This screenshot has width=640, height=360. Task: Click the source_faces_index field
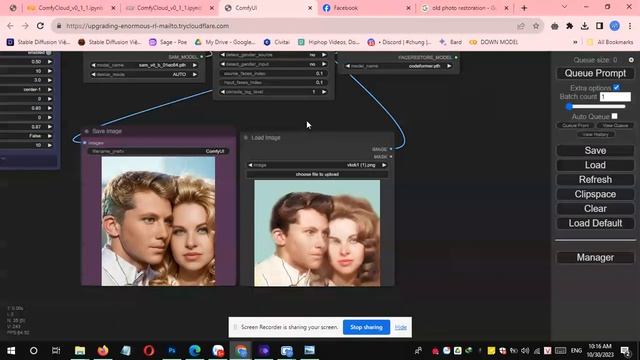pyautogui.click(x=273, y=73)
